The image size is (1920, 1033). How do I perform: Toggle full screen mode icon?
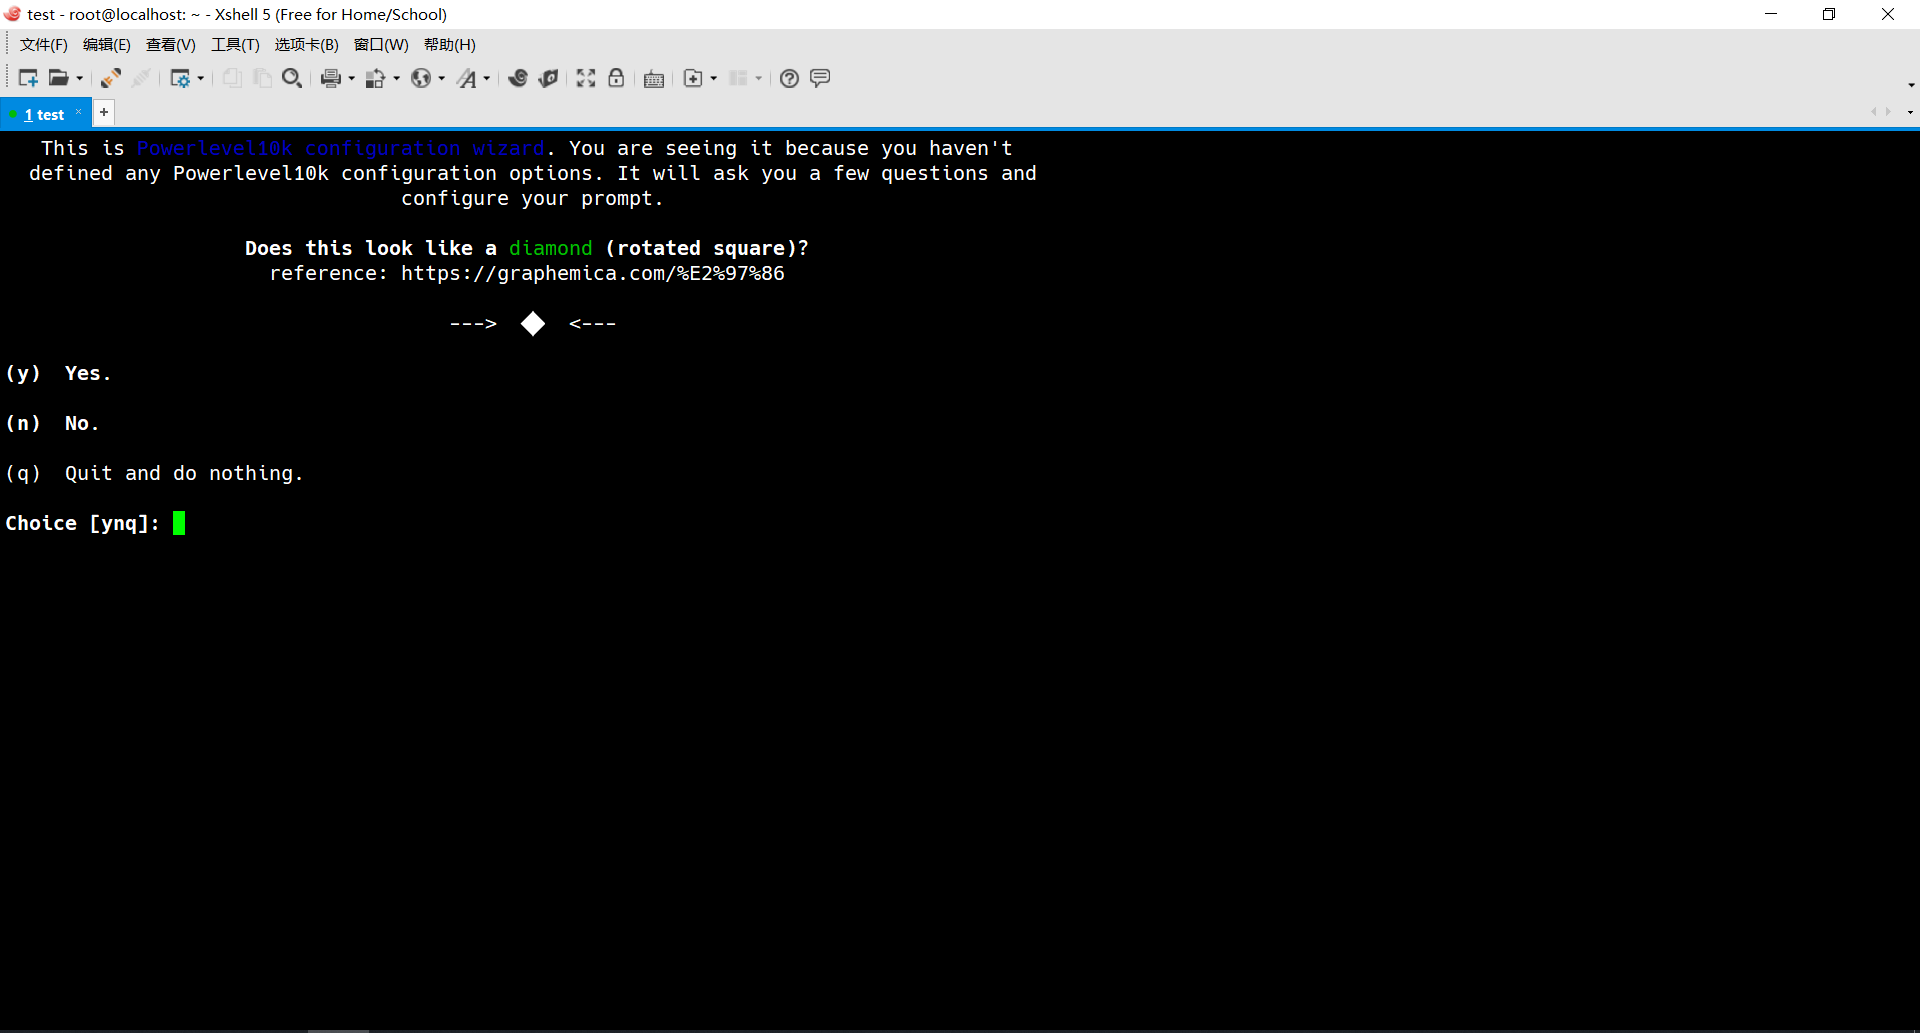click(586, 78)
